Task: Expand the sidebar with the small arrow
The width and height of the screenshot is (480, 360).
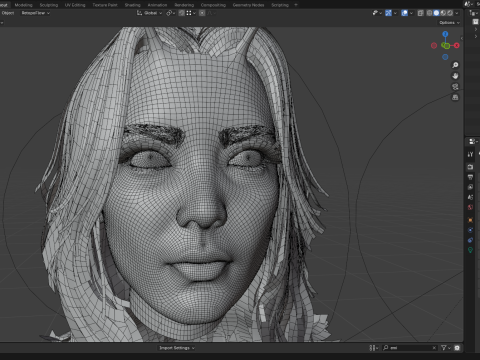Action: point(462,38)
